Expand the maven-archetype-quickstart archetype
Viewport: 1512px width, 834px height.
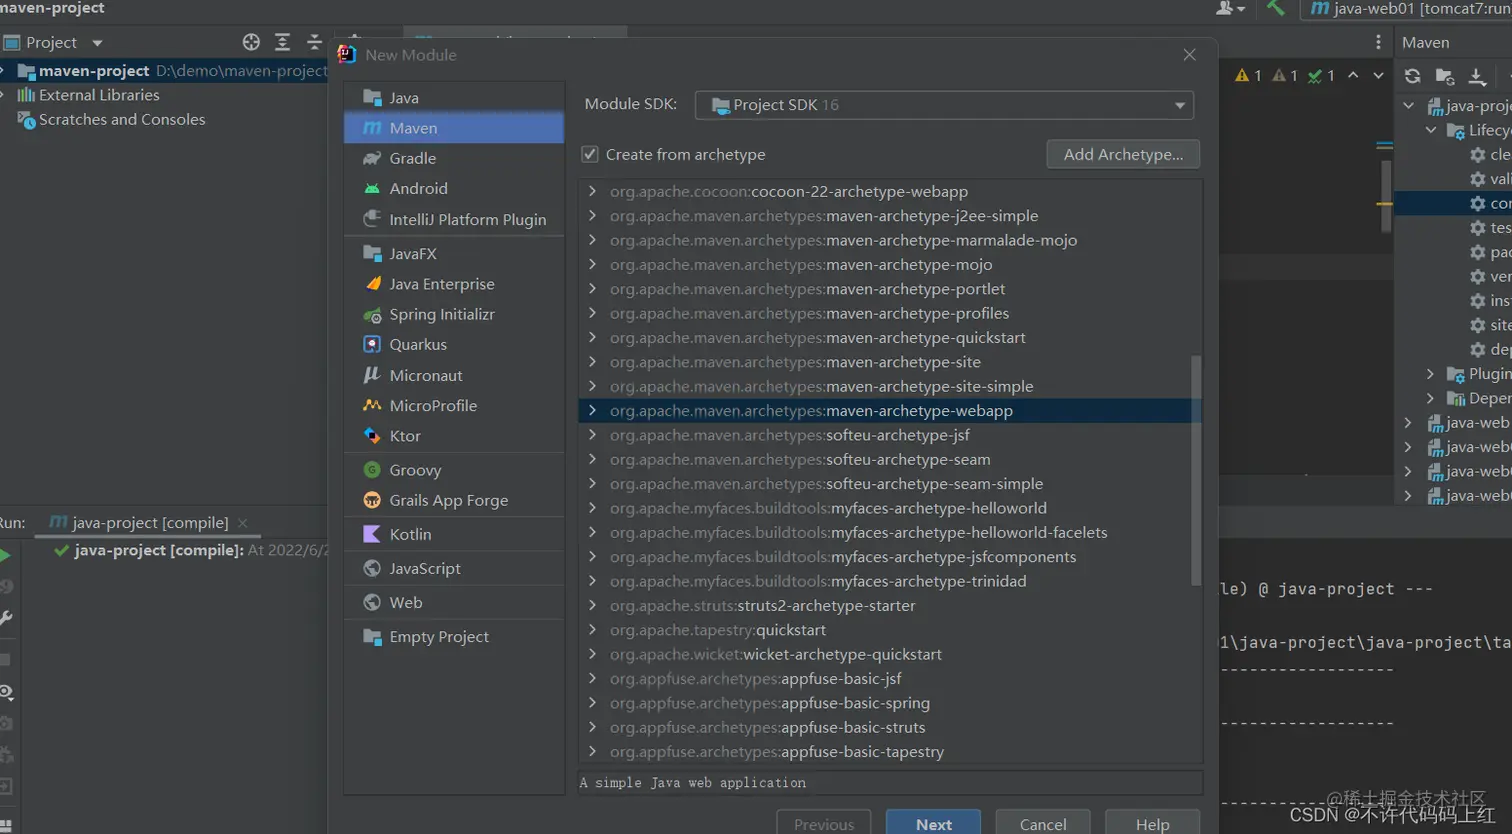coord(592,337)
